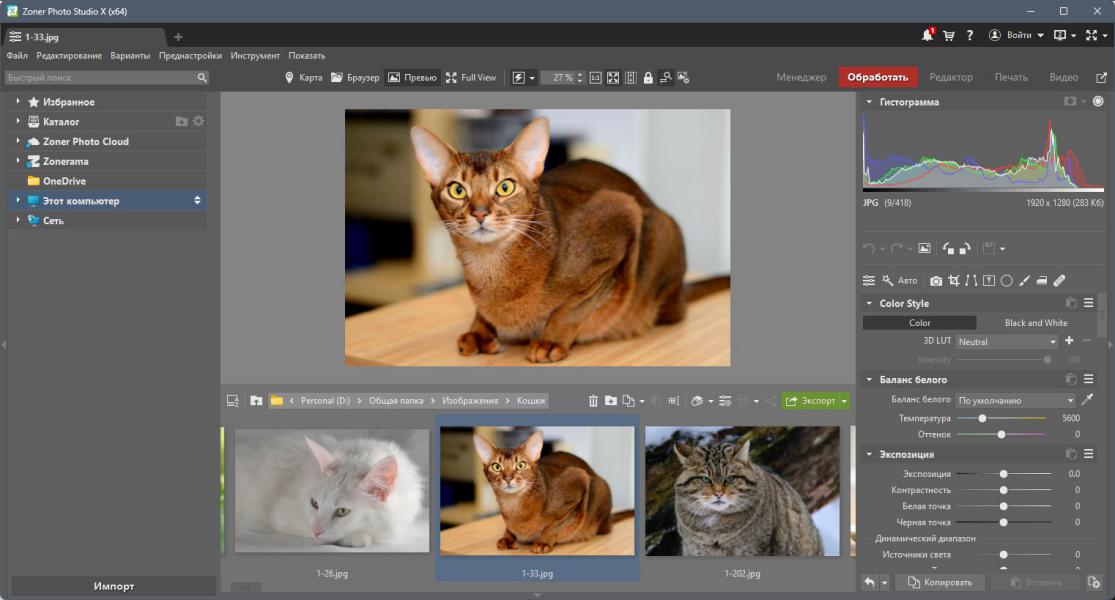Click the Обработать button
The height and width of the screenshot is (600, 1115).
[x=877, y=77]
